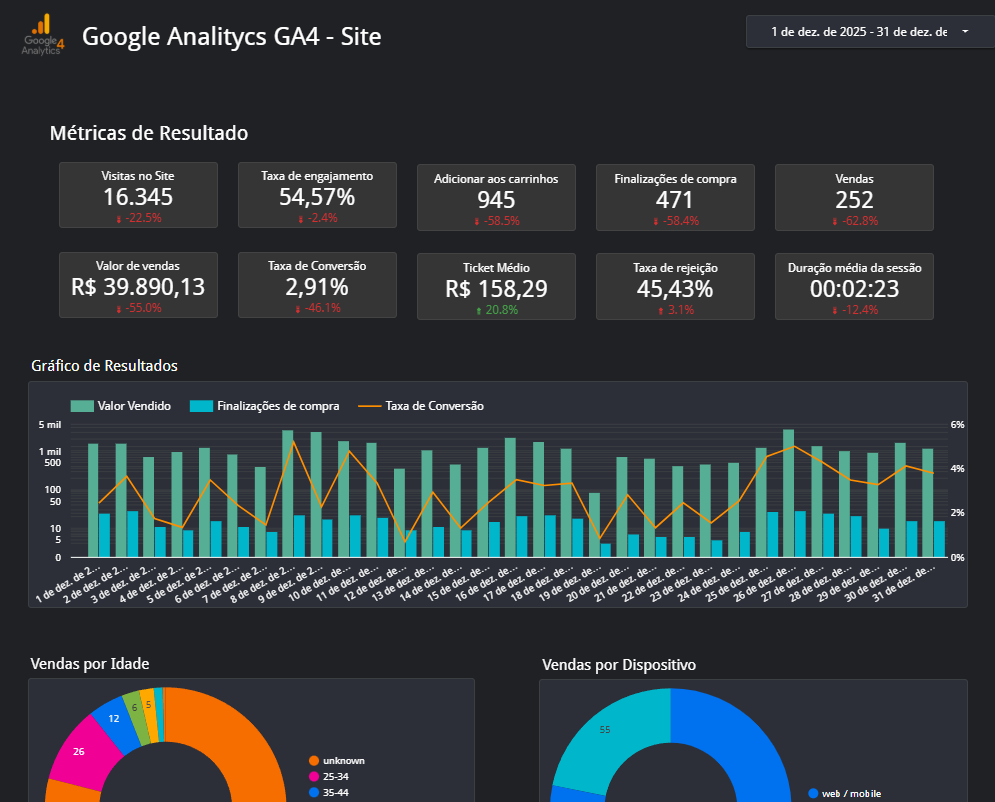
Task: Click the blue slice labeled 12
Action: coord(114,719)
